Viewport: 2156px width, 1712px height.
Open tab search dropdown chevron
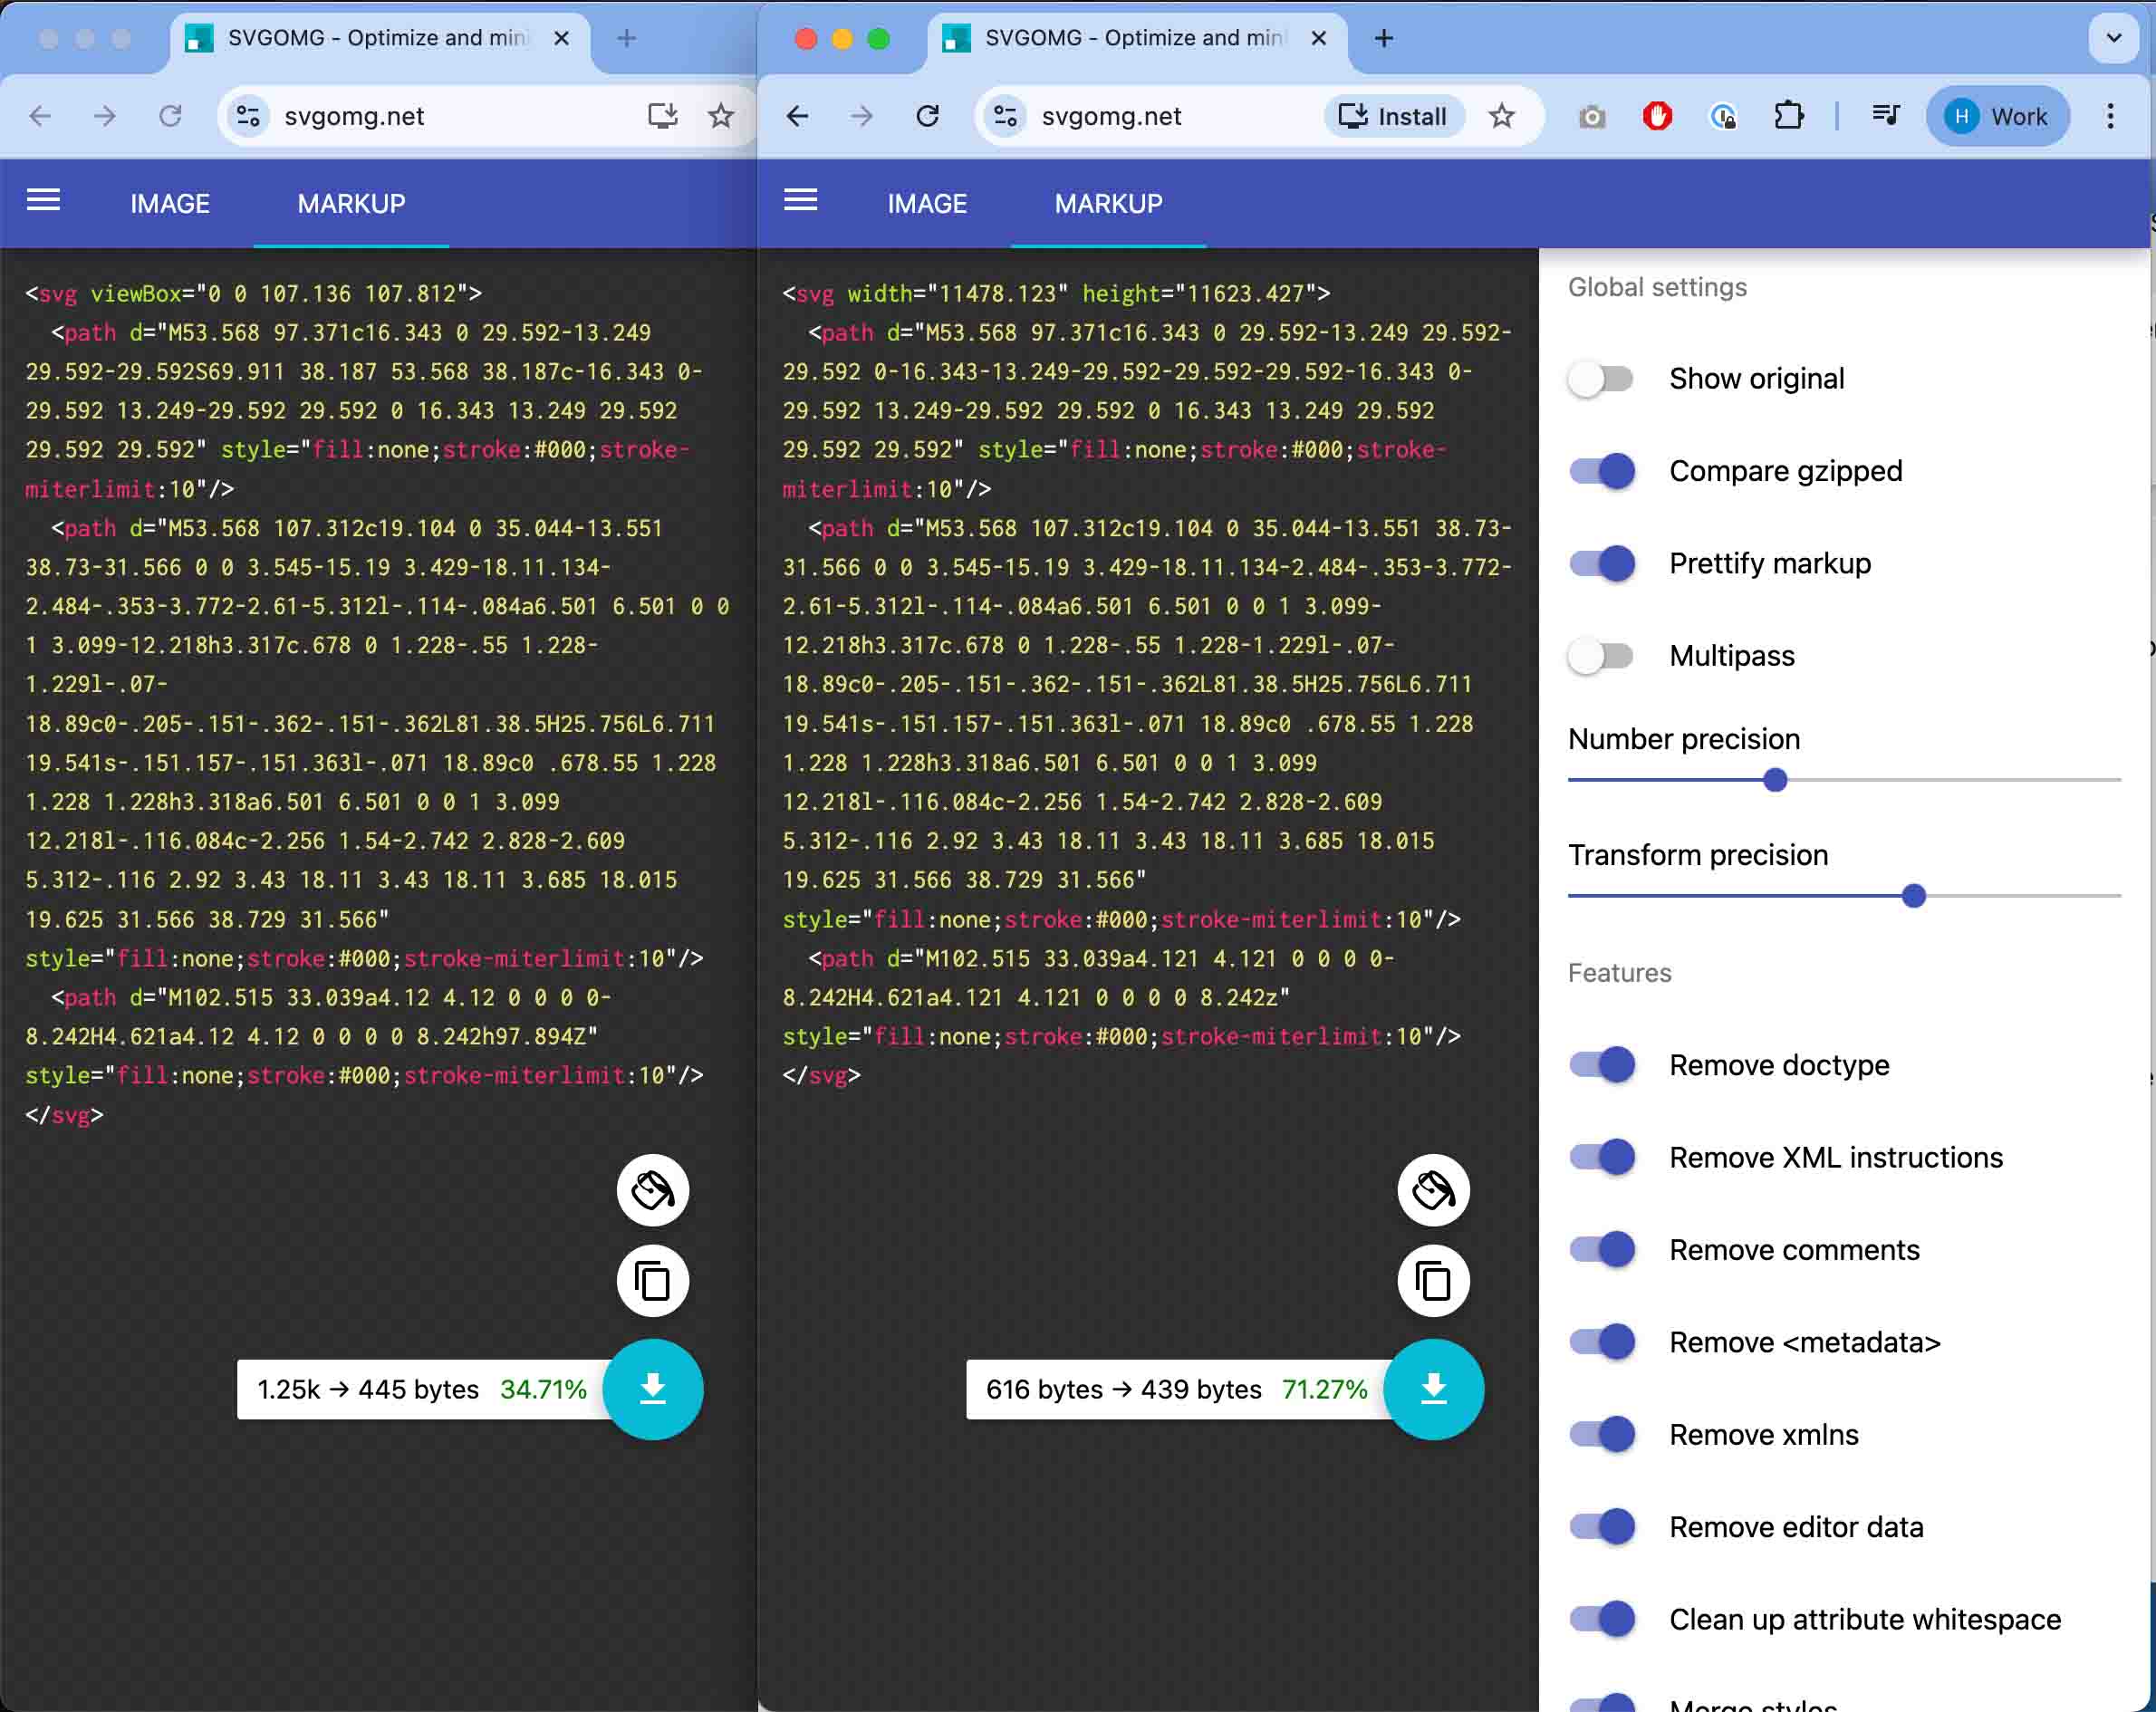(x=2113, y=39)
